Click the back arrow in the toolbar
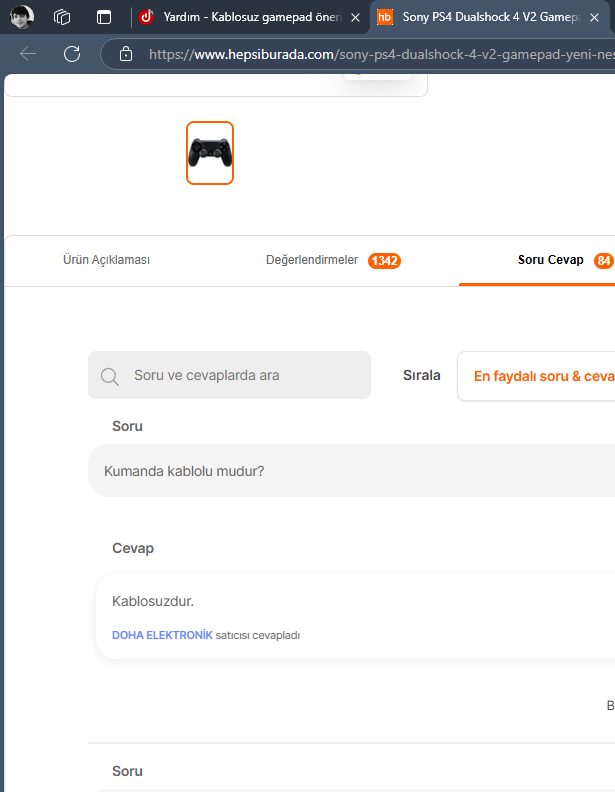The height and width of the screenshot is (792, 615). click(x=28, y=54)
